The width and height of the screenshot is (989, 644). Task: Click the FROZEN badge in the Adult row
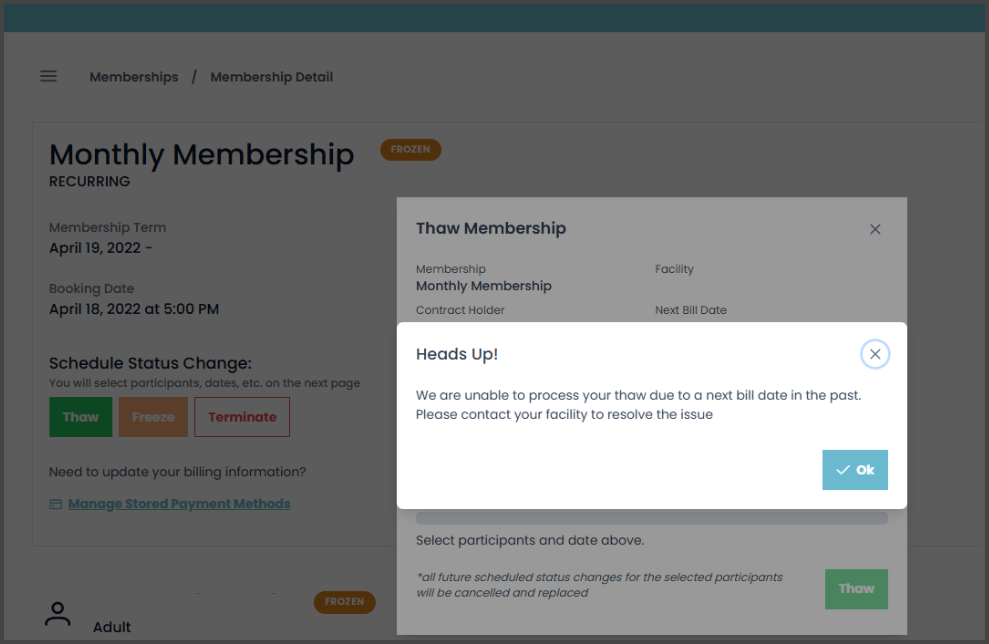(x=344, y=602)
